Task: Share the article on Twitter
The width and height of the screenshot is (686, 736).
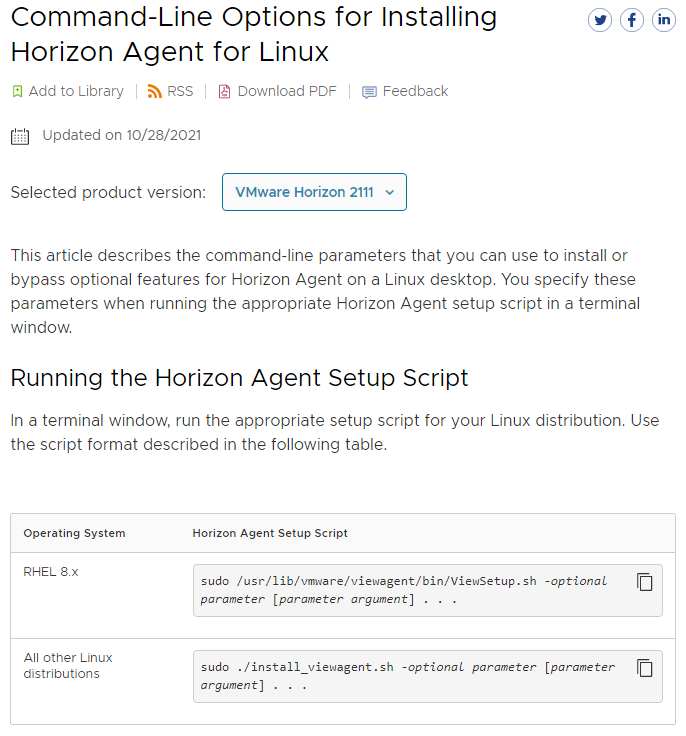Action: point(600,20)
